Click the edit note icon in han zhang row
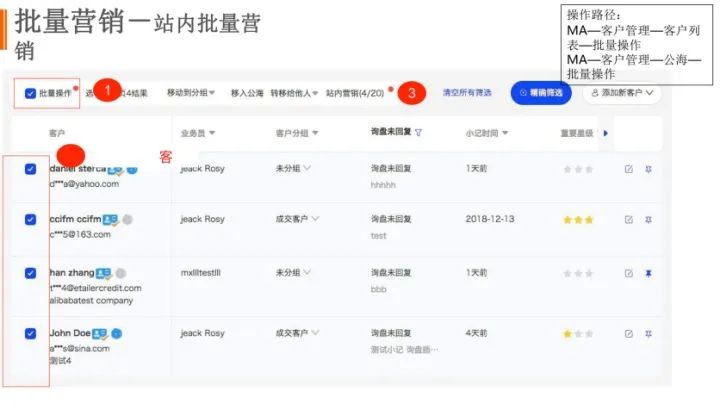 [x=629, y=274]
